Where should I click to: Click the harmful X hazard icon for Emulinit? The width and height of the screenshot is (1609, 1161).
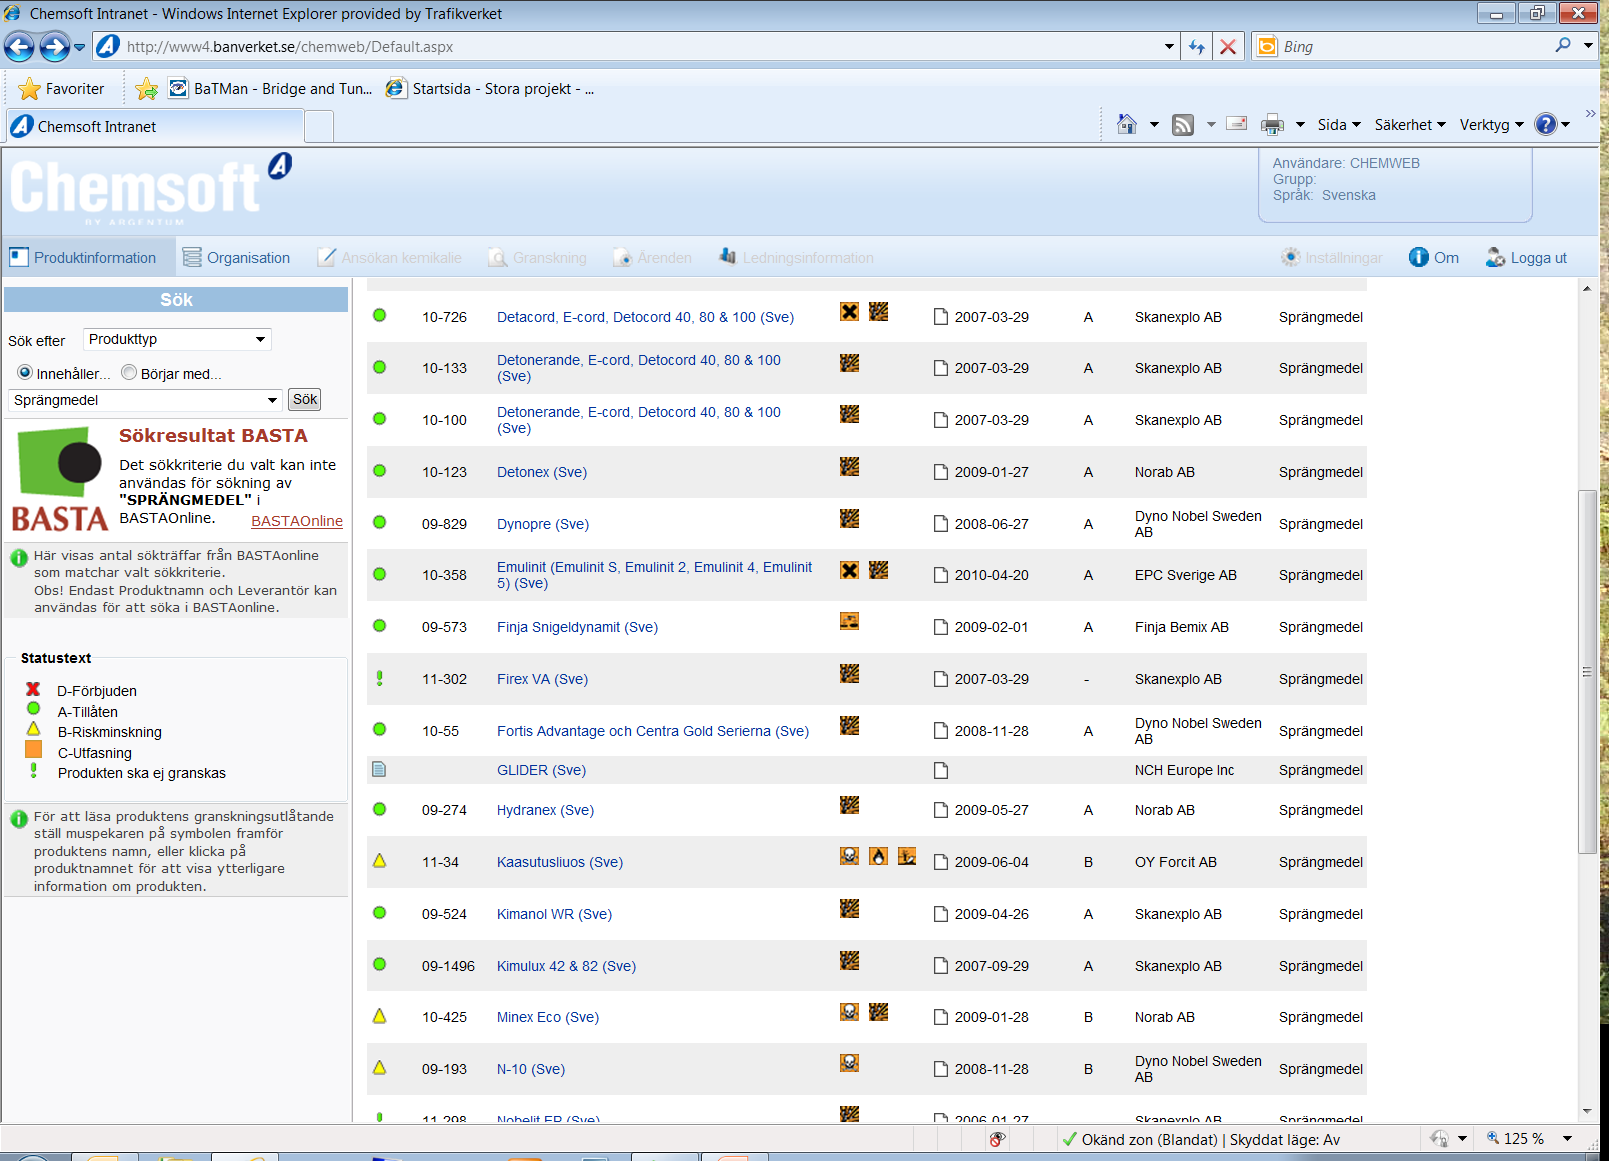click(x=849, y=570)
